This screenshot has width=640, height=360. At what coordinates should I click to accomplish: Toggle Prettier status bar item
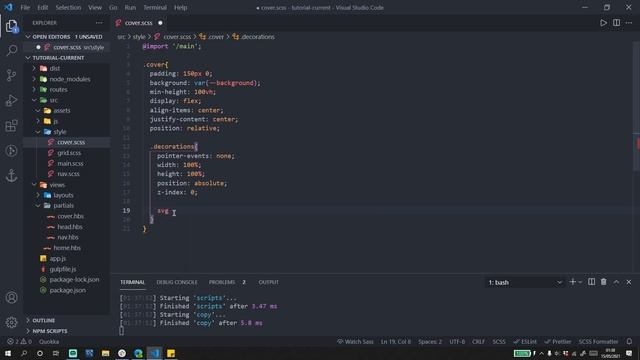[558, 342]
